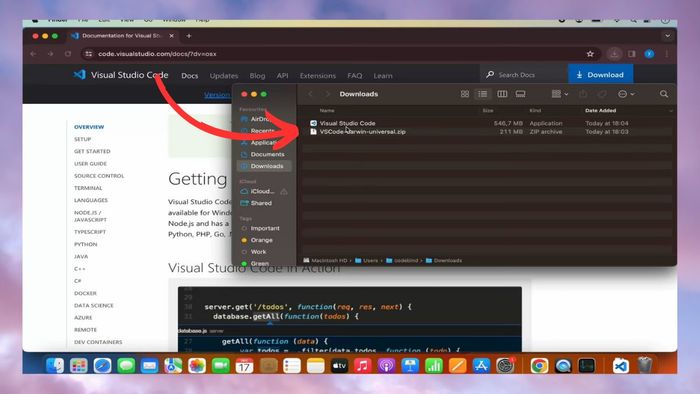Image resolution: width=700 pixels, height=394 pixels.
Task: Open DEV CONTAINERS docs section
Action: tap(98, 342)
